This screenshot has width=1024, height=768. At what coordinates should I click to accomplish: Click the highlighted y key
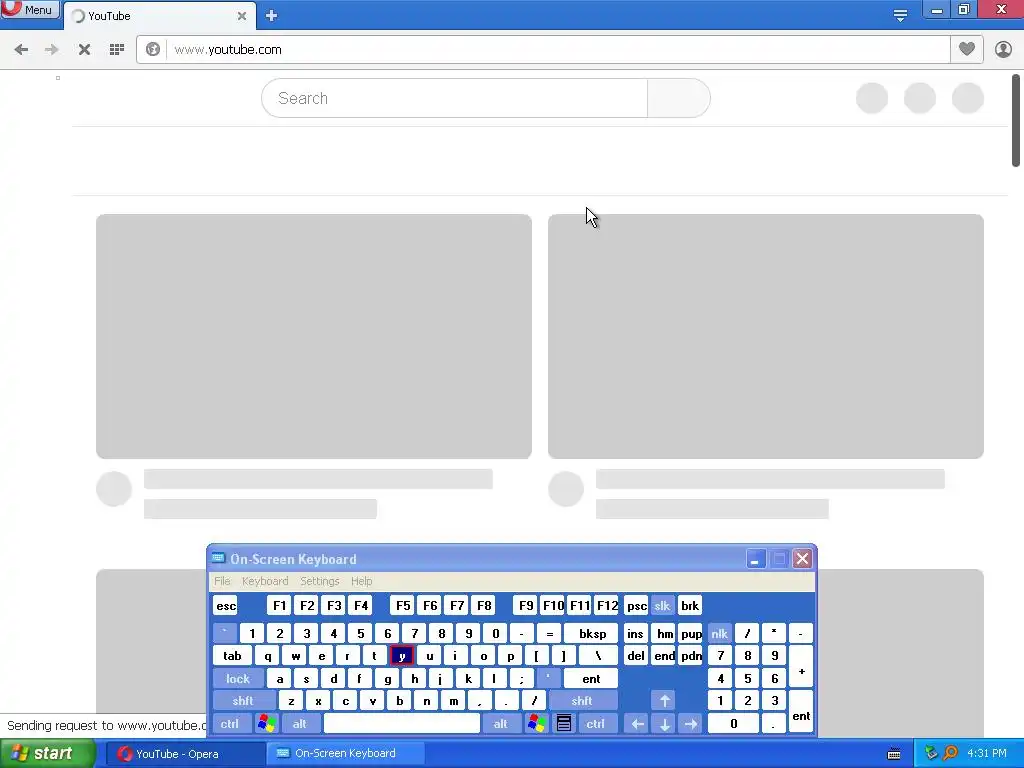402,656
